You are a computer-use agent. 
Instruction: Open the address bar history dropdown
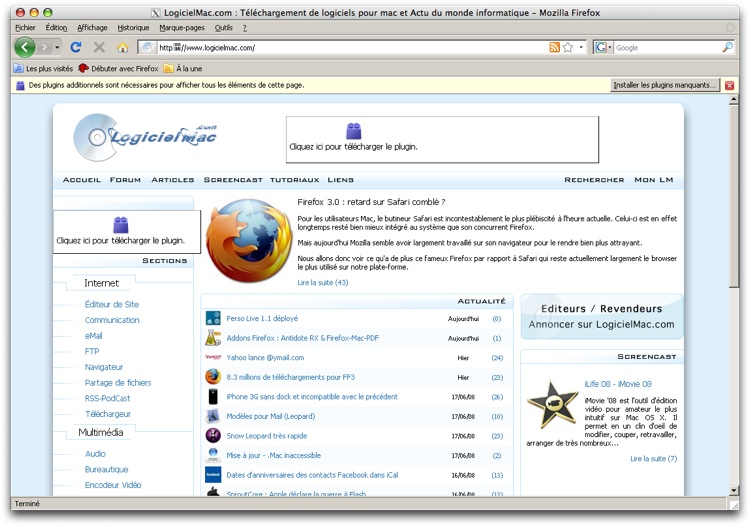[581, 47]
